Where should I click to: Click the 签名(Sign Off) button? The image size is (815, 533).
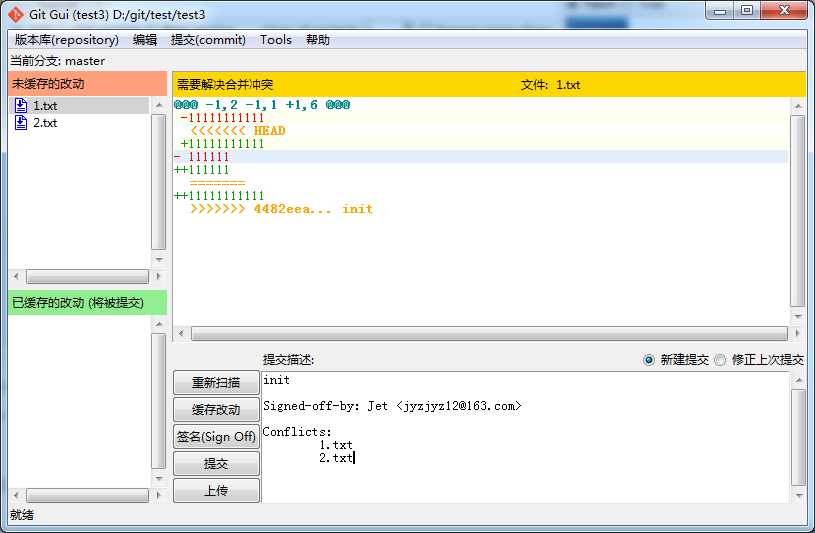216,437
